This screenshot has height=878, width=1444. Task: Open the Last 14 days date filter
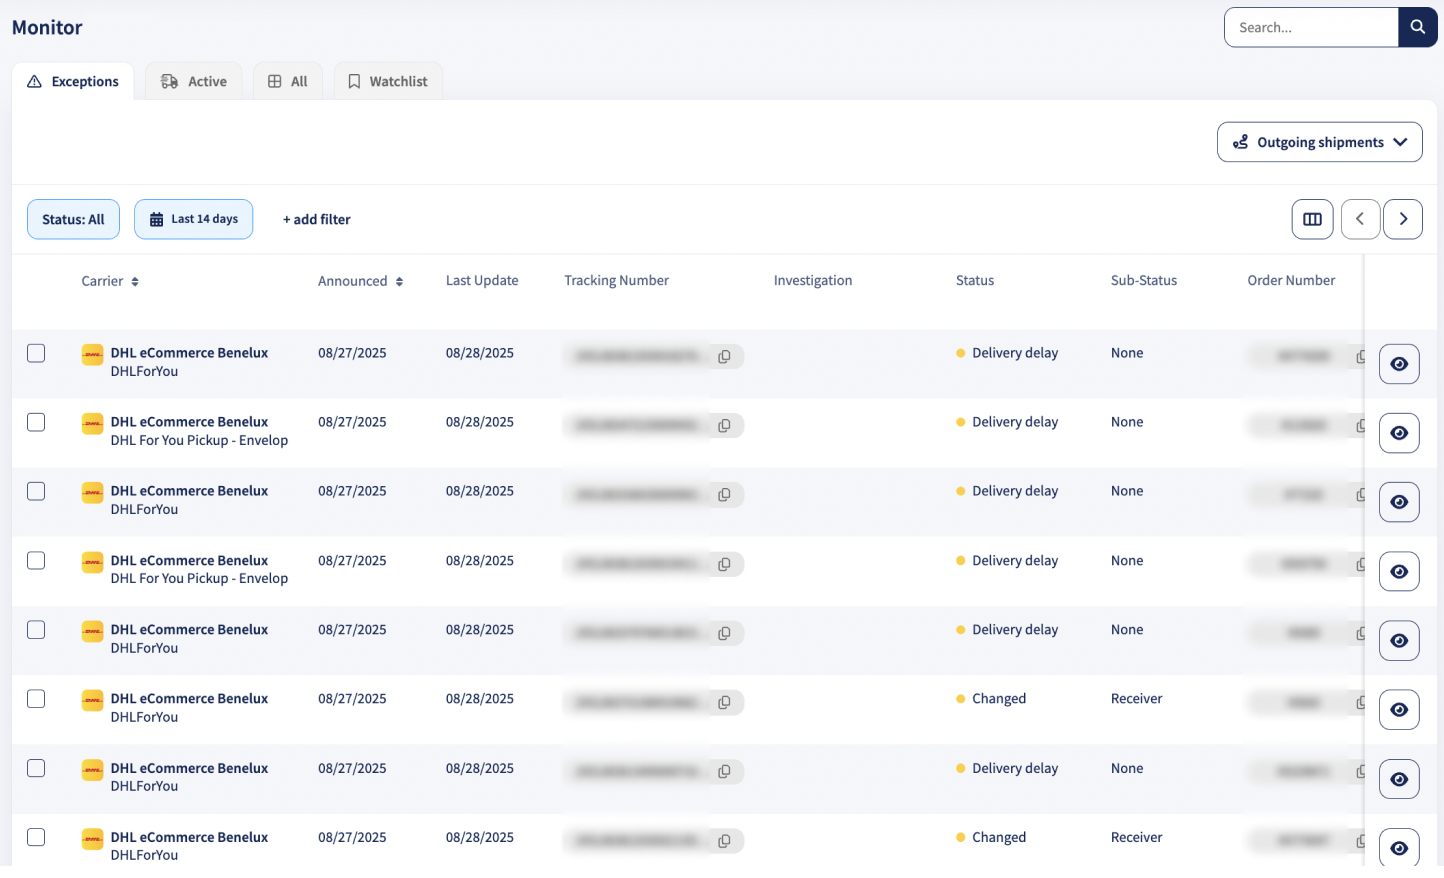click(x=193, y=219)
